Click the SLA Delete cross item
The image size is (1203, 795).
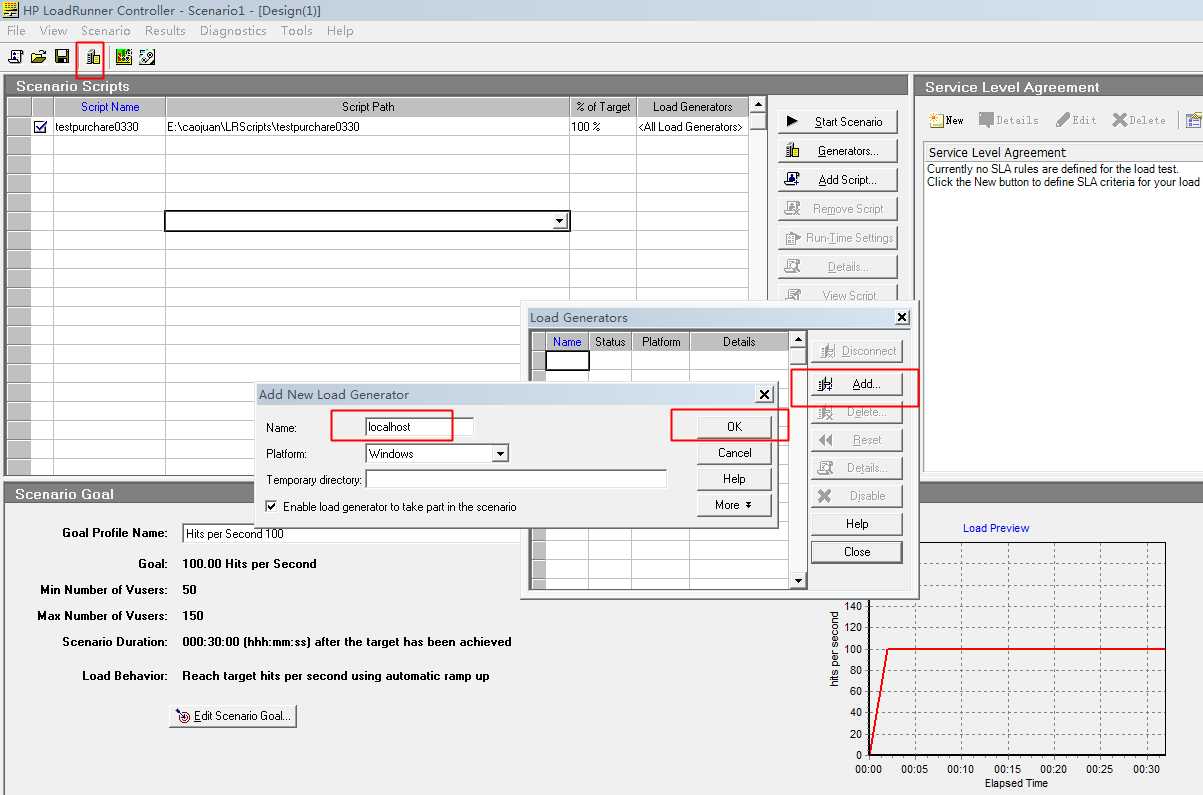[x=1139, y=120]
